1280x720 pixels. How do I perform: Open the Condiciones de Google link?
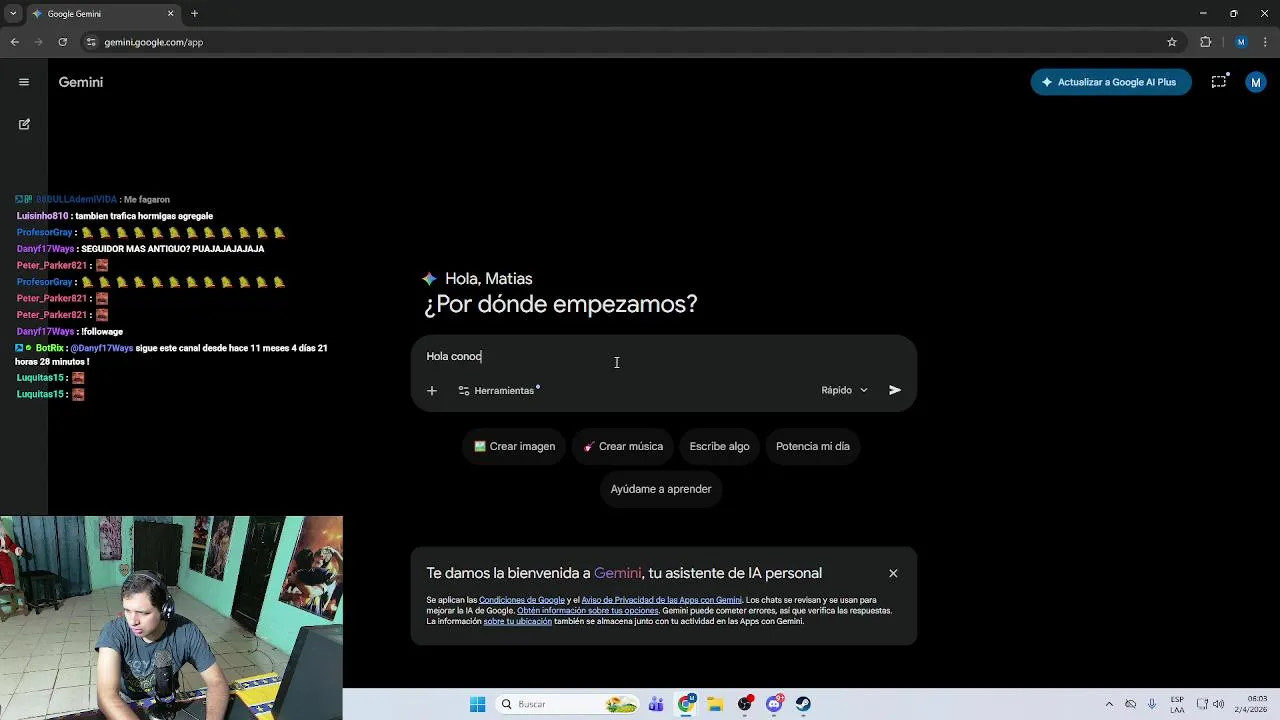pyautogui.click(x=522, y=600)
